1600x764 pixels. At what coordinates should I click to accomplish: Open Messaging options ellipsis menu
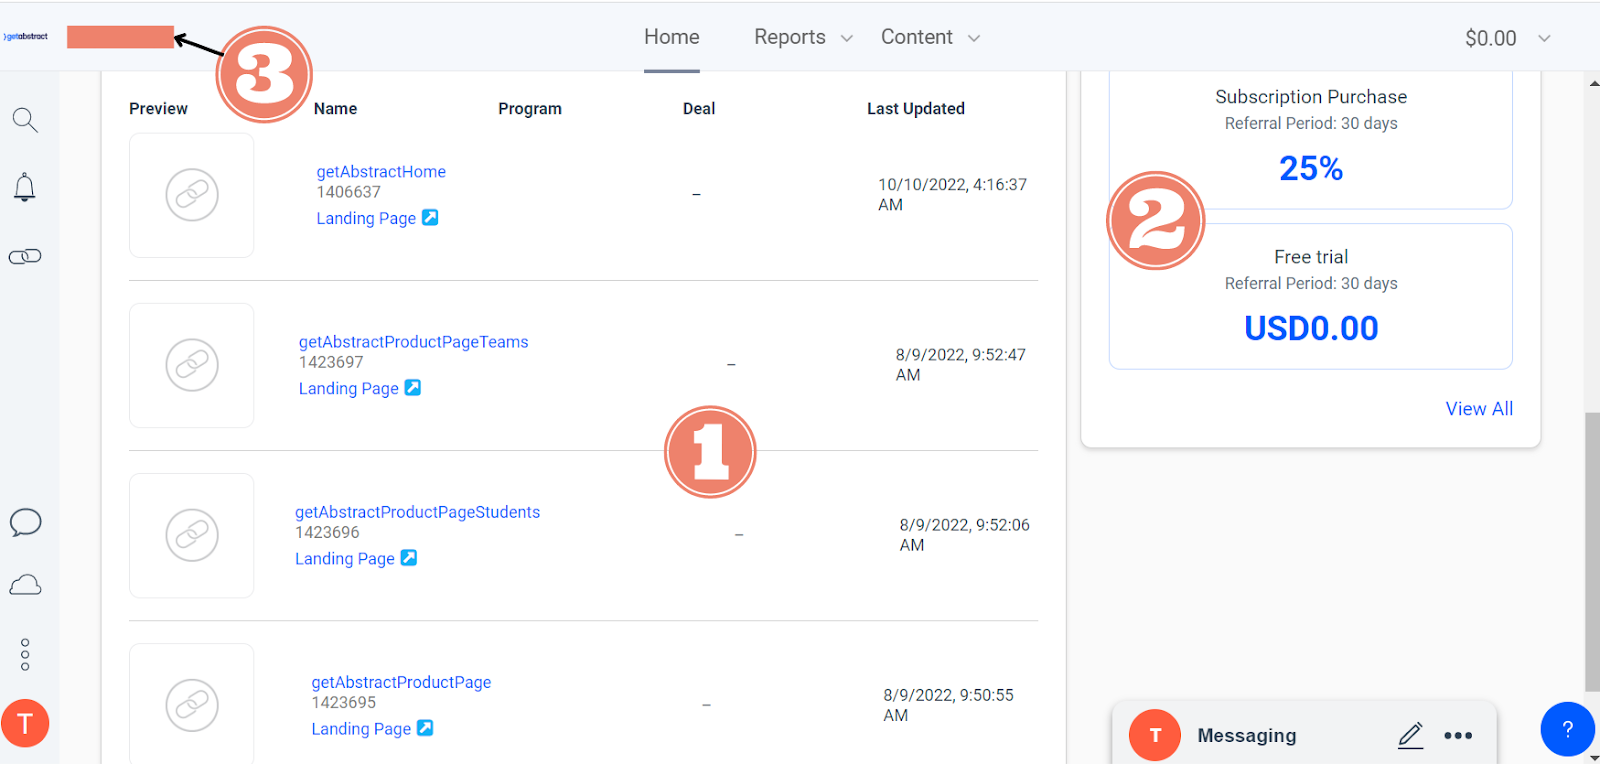[1458, 736]
